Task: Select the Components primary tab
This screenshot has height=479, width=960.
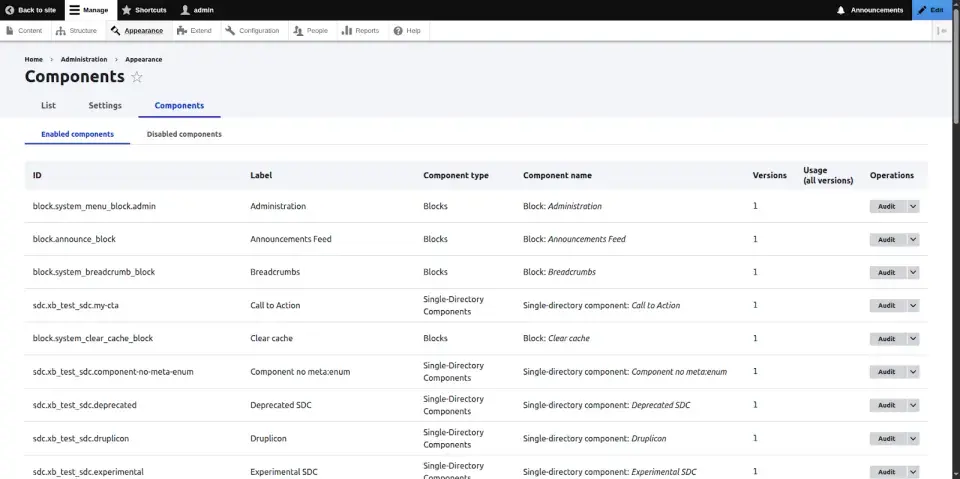Action: (x=179, y=105)
